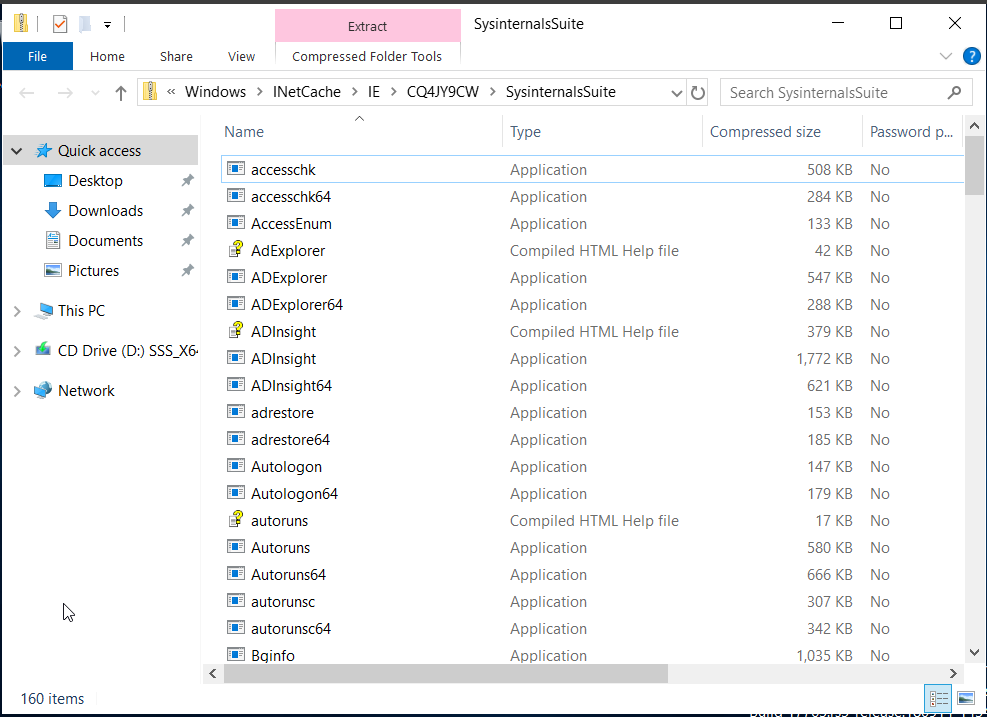
Task: Select the AdExplorer help file icon
Action: [236, 251]
